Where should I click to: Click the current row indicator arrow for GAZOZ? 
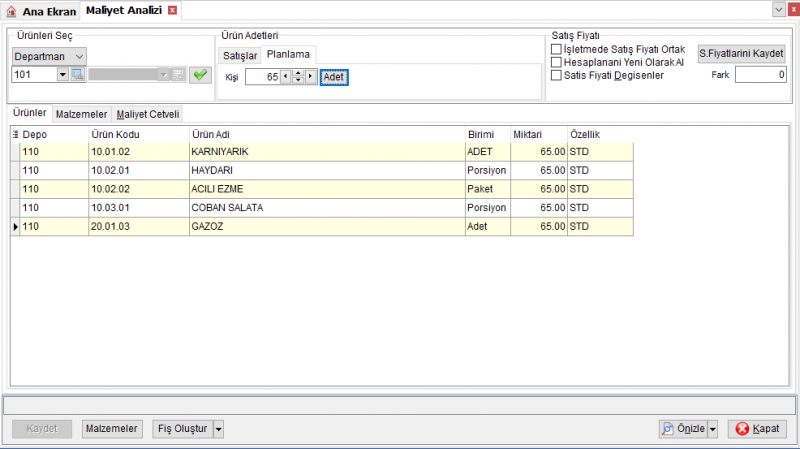15,227
